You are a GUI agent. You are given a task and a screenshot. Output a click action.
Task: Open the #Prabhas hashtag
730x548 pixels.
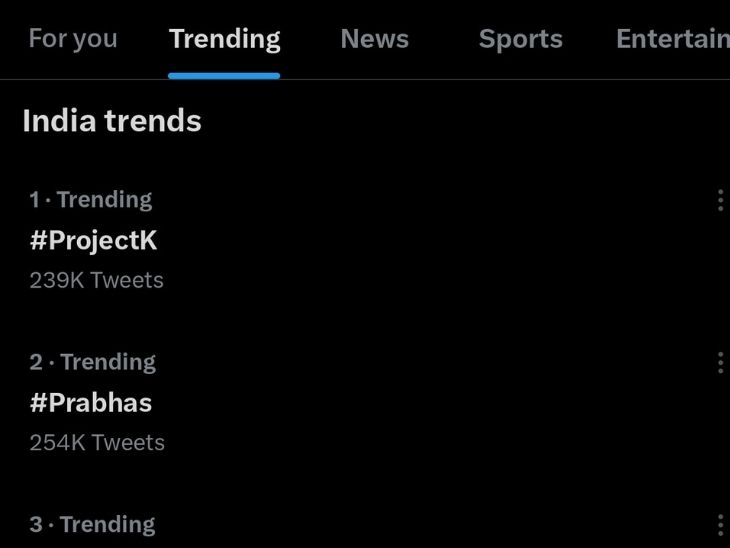click(x=90, y=403)
